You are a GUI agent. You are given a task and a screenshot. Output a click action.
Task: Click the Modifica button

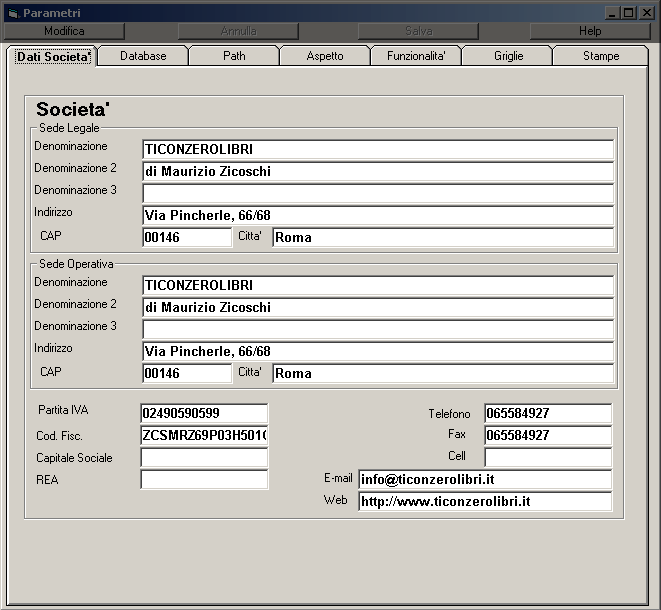[64, 31]
